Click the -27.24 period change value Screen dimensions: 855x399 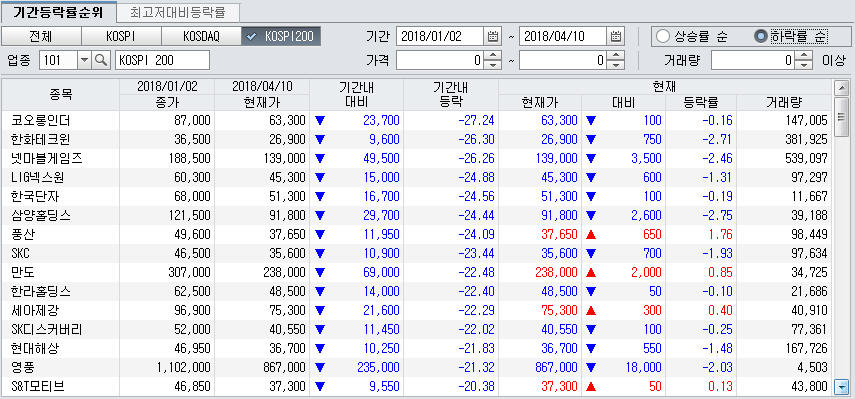pos(476,120)
